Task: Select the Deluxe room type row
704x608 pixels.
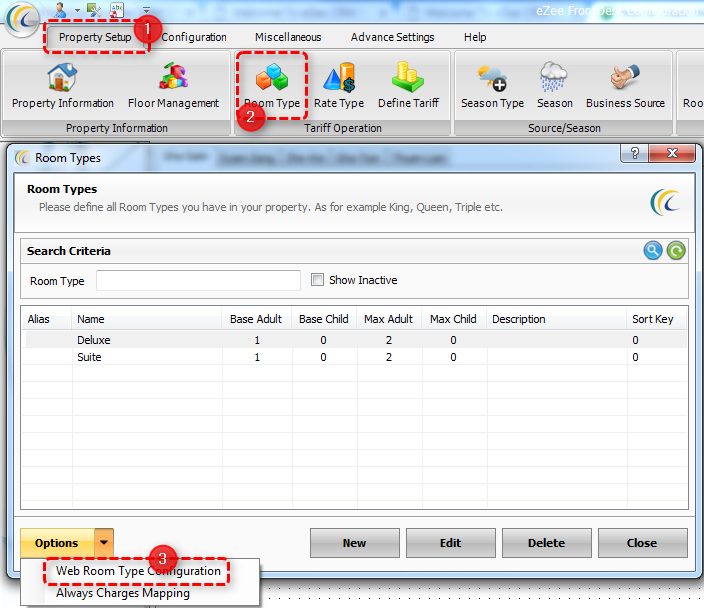Action: click(x=355, y=340)
